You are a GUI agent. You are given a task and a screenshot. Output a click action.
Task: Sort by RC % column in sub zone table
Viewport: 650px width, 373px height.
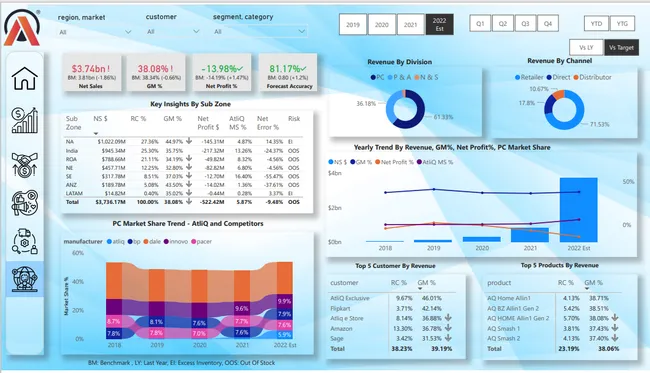[138, 119]
